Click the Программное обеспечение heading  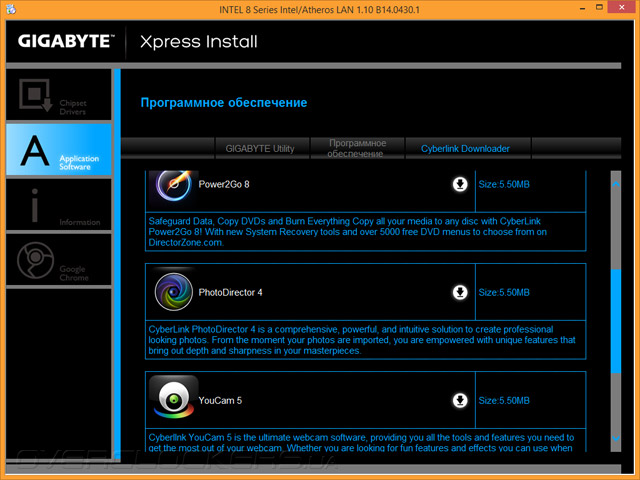point(224,102)
